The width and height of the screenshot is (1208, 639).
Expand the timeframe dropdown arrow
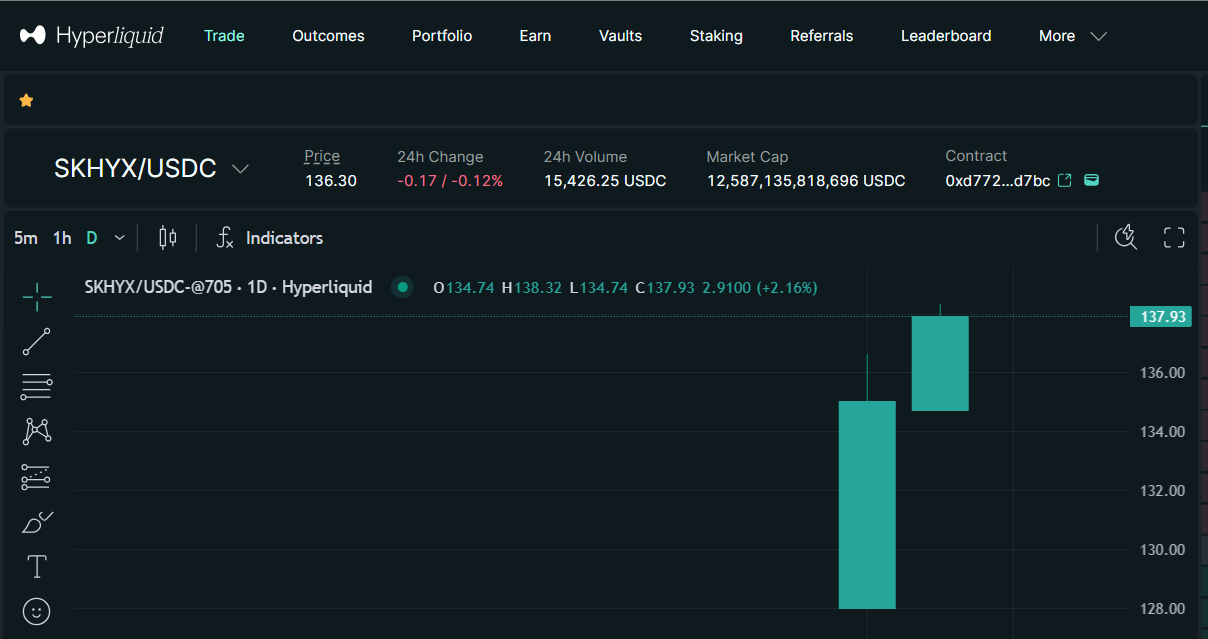pos(120,238)
